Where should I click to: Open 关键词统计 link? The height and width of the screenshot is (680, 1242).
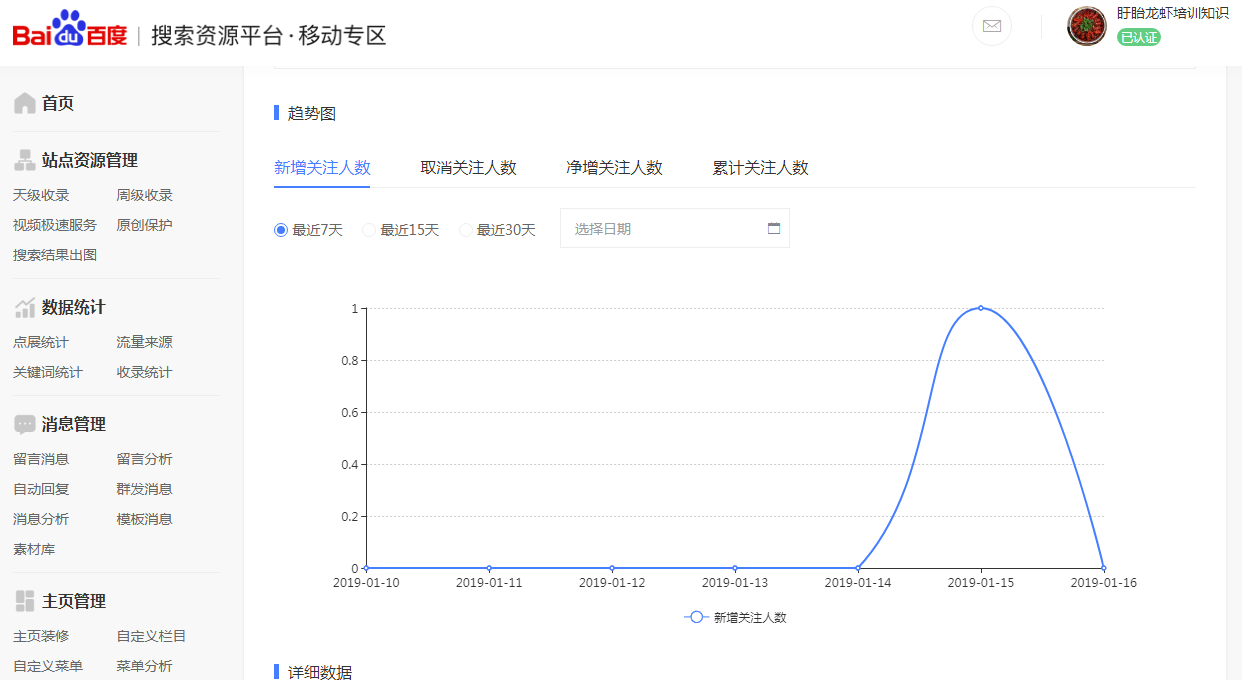(48, 372)
